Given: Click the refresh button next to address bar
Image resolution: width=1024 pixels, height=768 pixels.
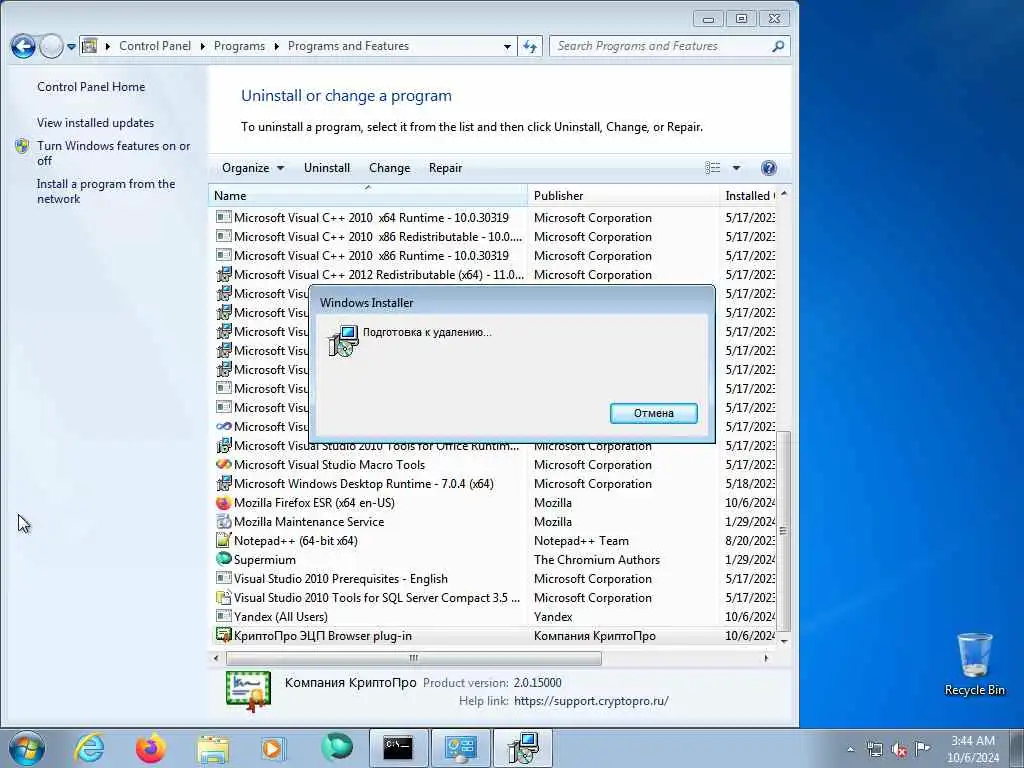Looking at the screenshot, I should 530,46.
